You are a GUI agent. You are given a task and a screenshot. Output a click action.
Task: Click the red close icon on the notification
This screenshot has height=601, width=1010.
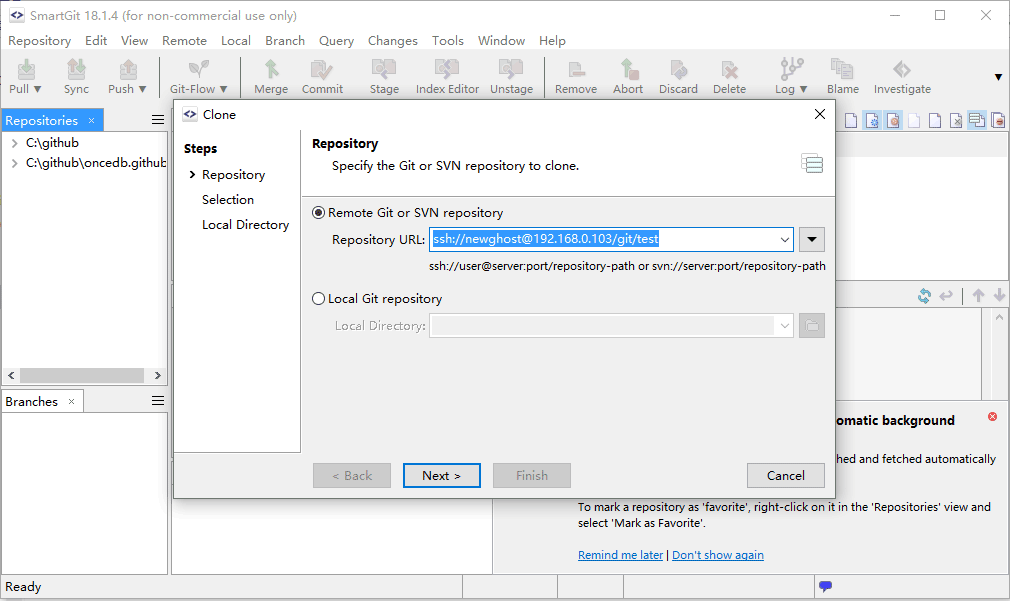tap(993, 417)
